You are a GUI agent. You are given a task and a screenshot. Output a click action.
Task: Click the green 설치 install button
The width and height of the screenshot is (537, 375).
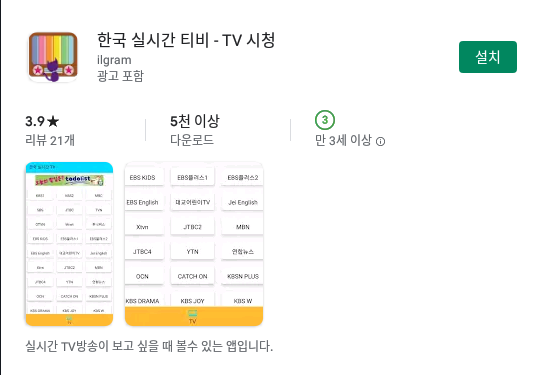pyautogui.click(x=488, y=57)
